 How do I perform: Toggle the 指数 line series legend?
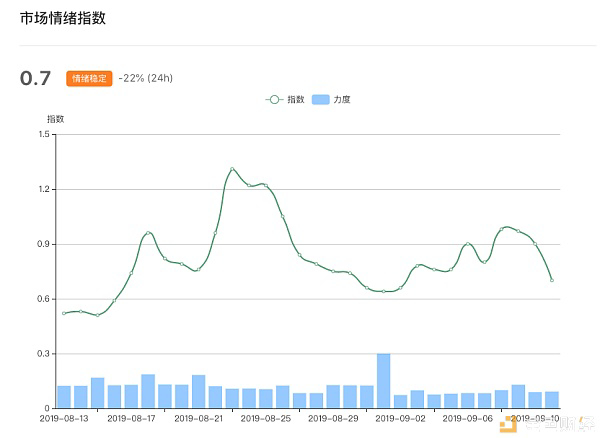coord(285,100)
